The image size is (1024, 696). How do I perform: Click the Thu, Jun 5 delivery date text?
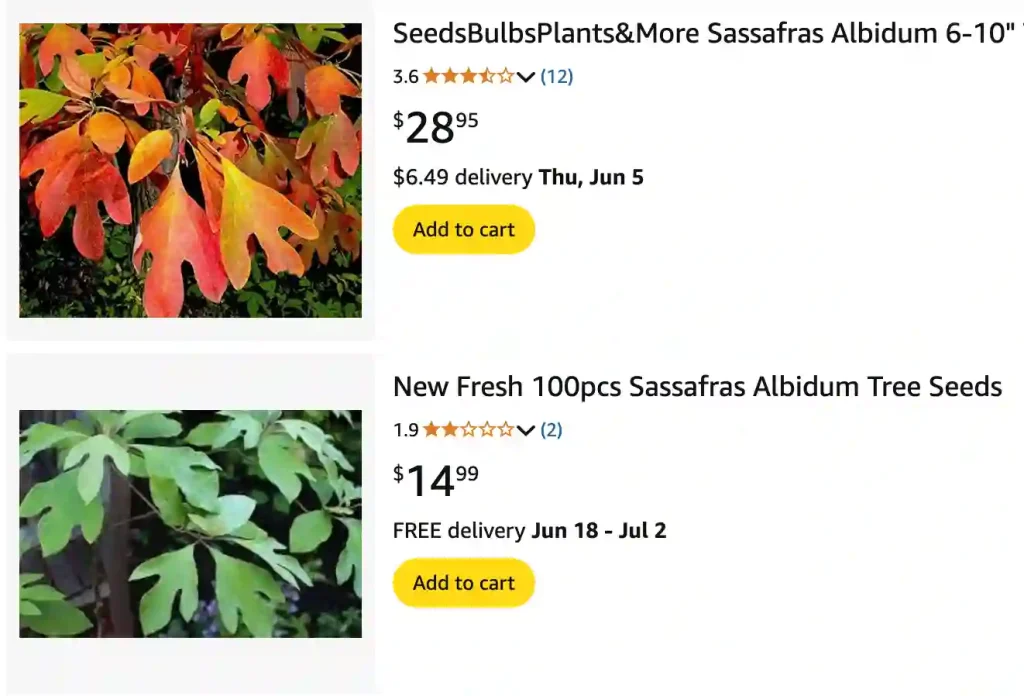point(591,177)
